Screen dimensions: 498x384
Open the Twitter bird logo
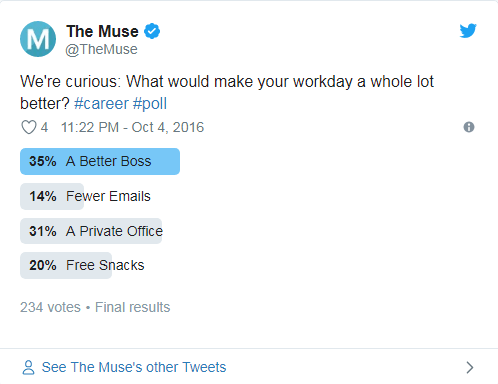tap(468, 31)
